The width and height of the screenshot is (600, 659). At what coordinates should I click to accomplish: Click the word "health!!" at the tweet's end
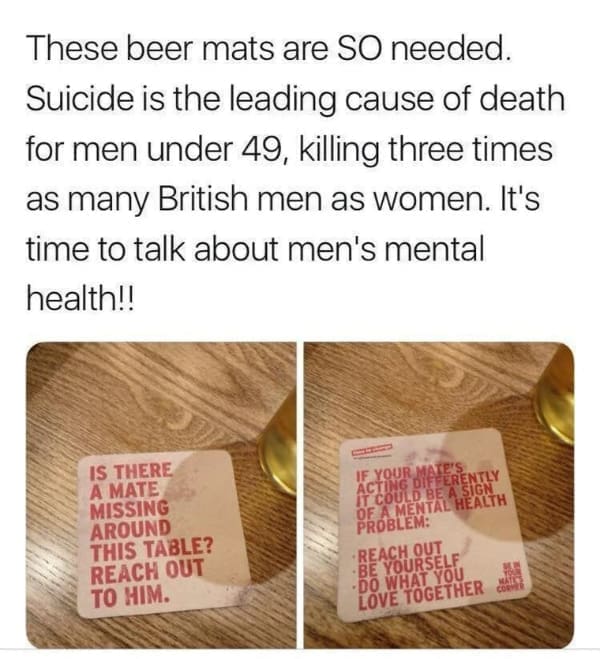[81, 299]
